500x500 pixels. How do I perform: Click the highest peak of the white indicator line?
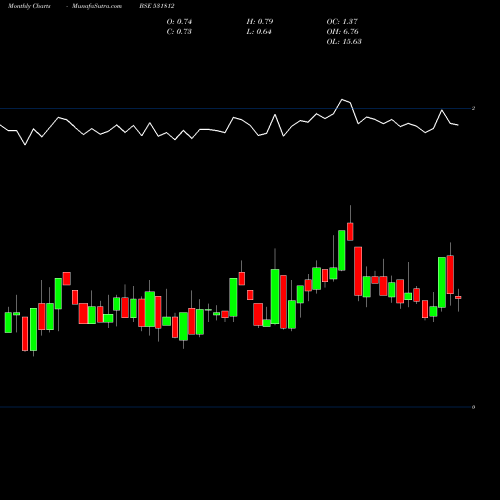tap(342, 99)
